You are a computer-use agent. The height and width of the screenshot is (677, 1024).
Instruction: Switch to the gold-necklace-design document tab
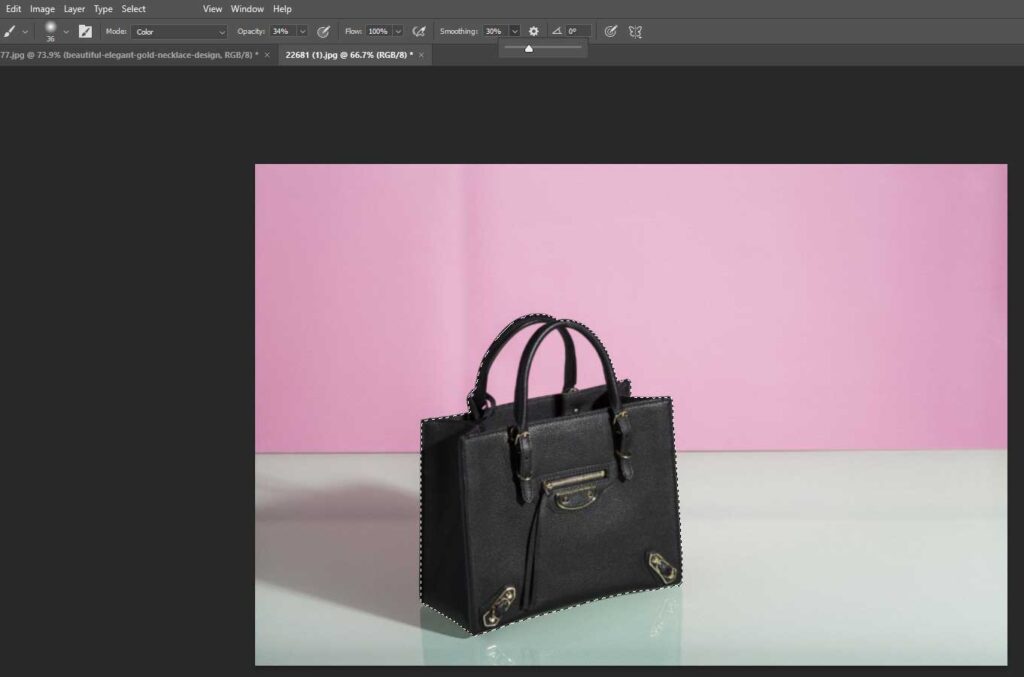[128, 54]
